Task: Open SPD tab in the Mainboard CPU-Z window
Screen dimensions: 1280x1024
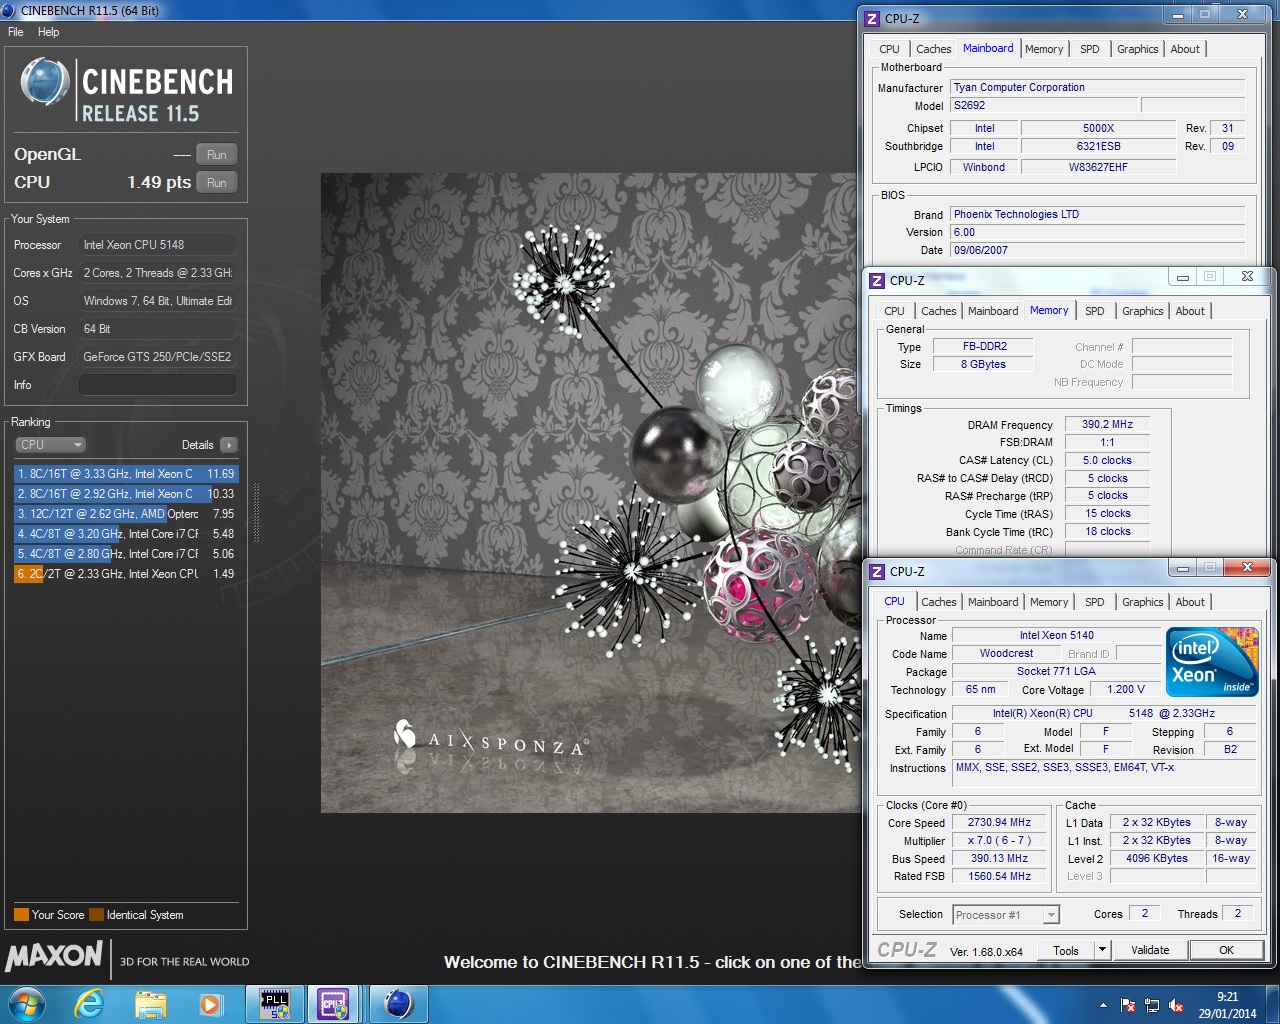Action: 1090,49
